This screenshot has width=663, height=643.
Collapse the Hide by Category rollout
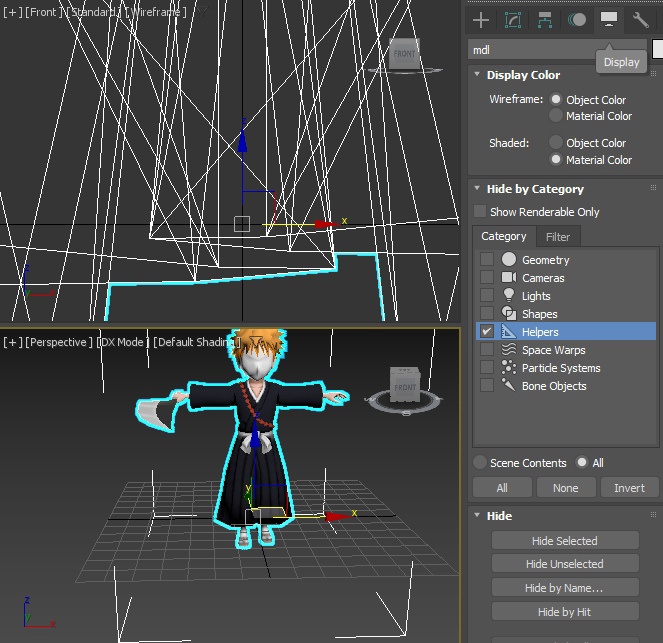point(477,189)
